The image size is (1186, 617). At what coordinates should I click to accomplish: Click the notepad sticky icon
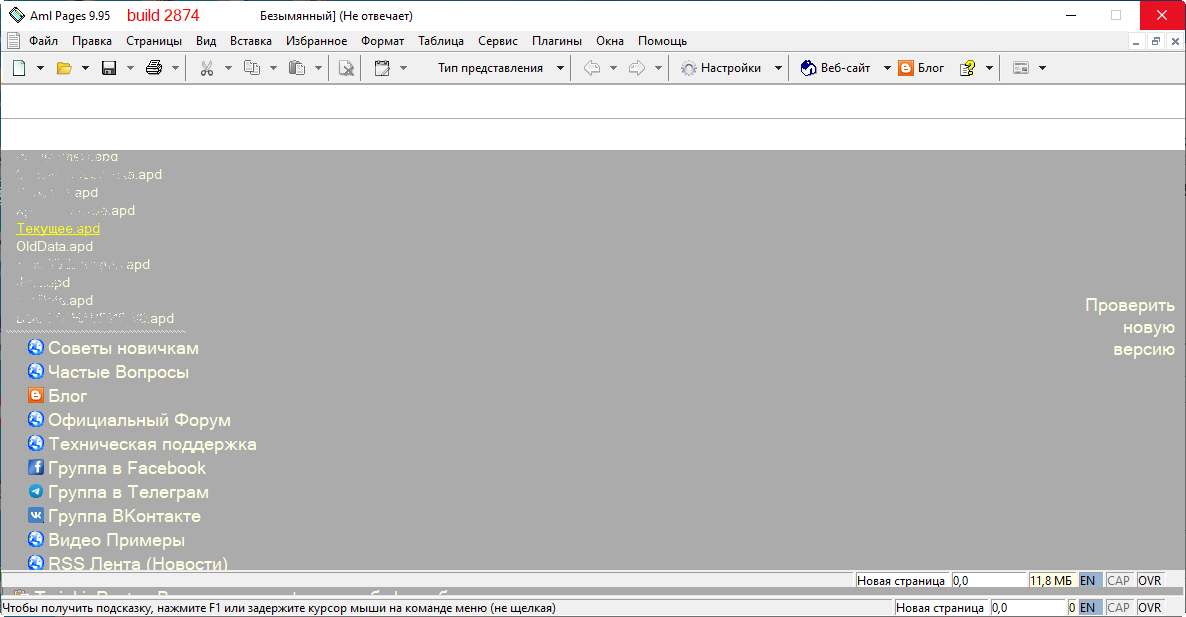(x=382, y=68)
